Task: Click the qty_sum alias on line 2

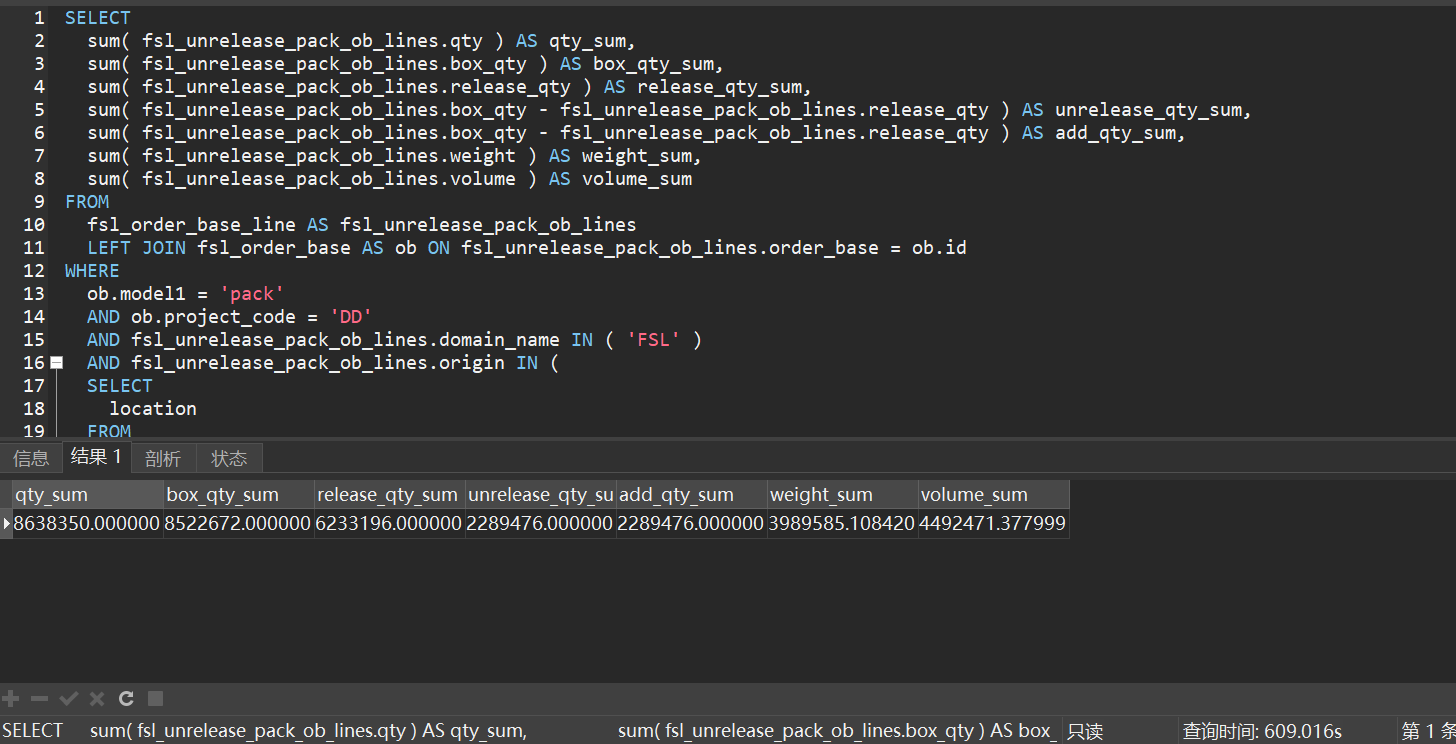Action: click(x=587, y=41)
